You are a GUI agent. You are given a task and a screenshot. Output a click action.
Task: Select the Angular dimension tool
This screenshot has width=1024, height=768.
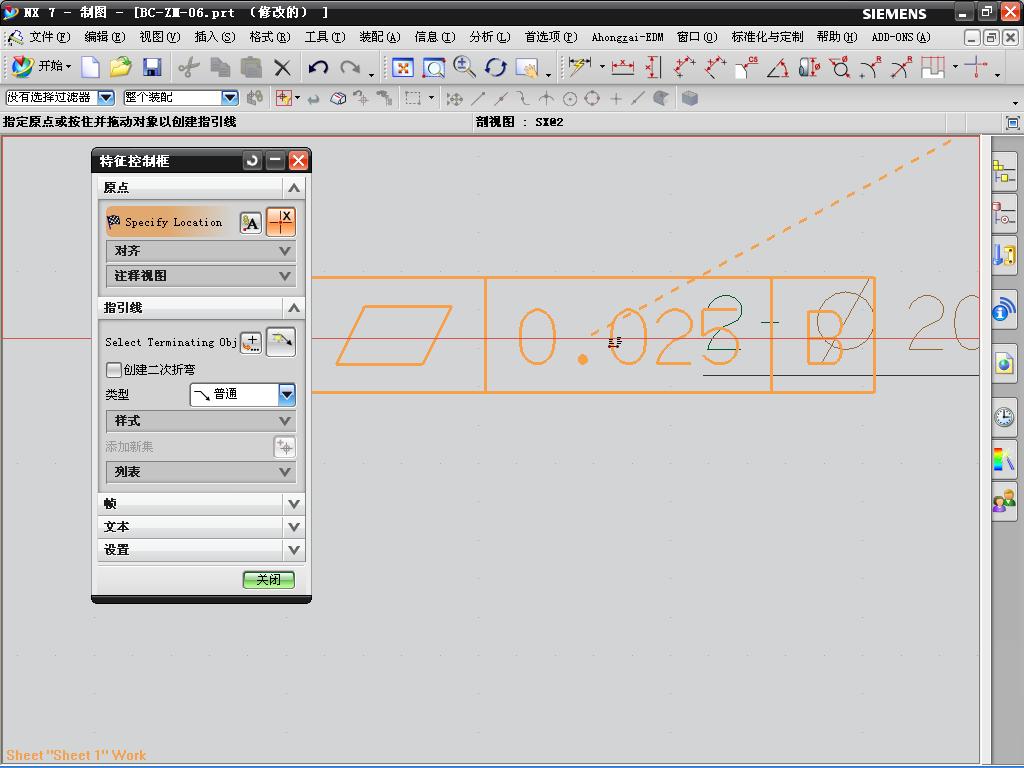(777, 67)
